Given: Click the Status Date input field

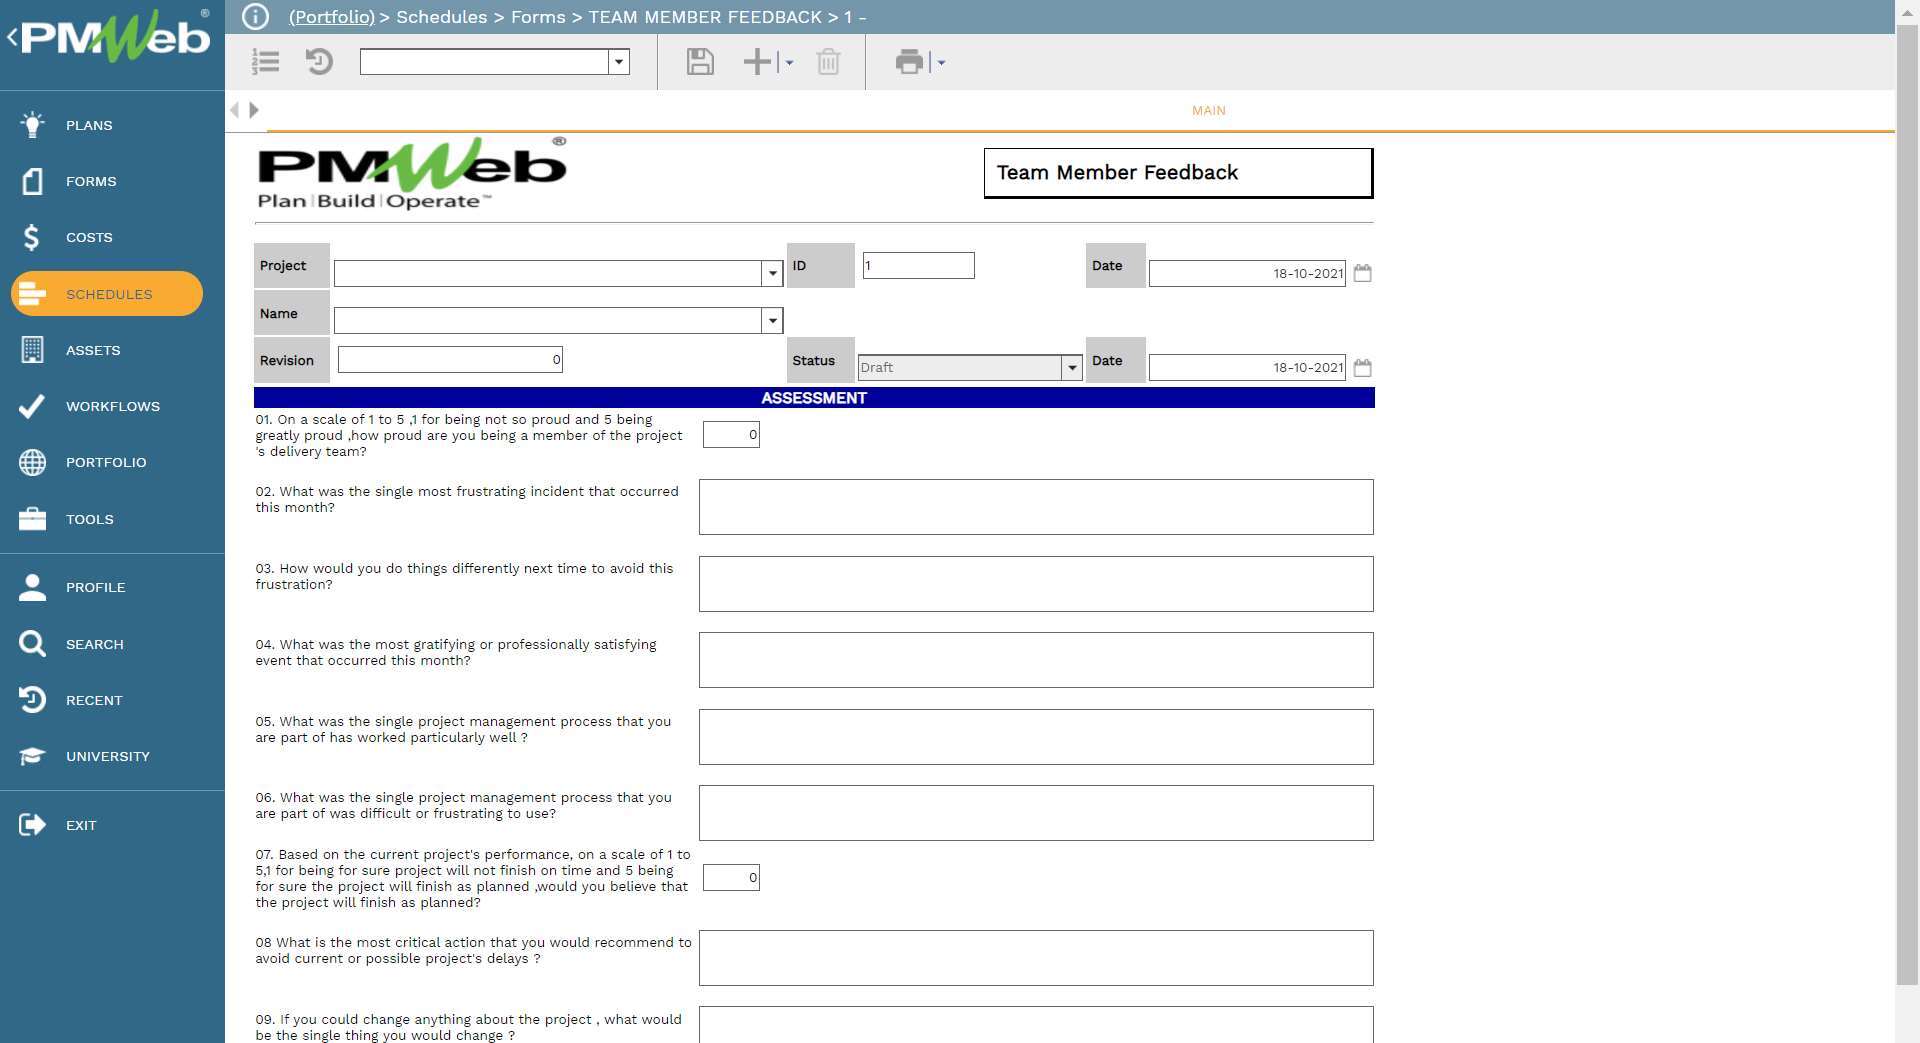Looking at the screenshot, I should [x=1247, y=368].
